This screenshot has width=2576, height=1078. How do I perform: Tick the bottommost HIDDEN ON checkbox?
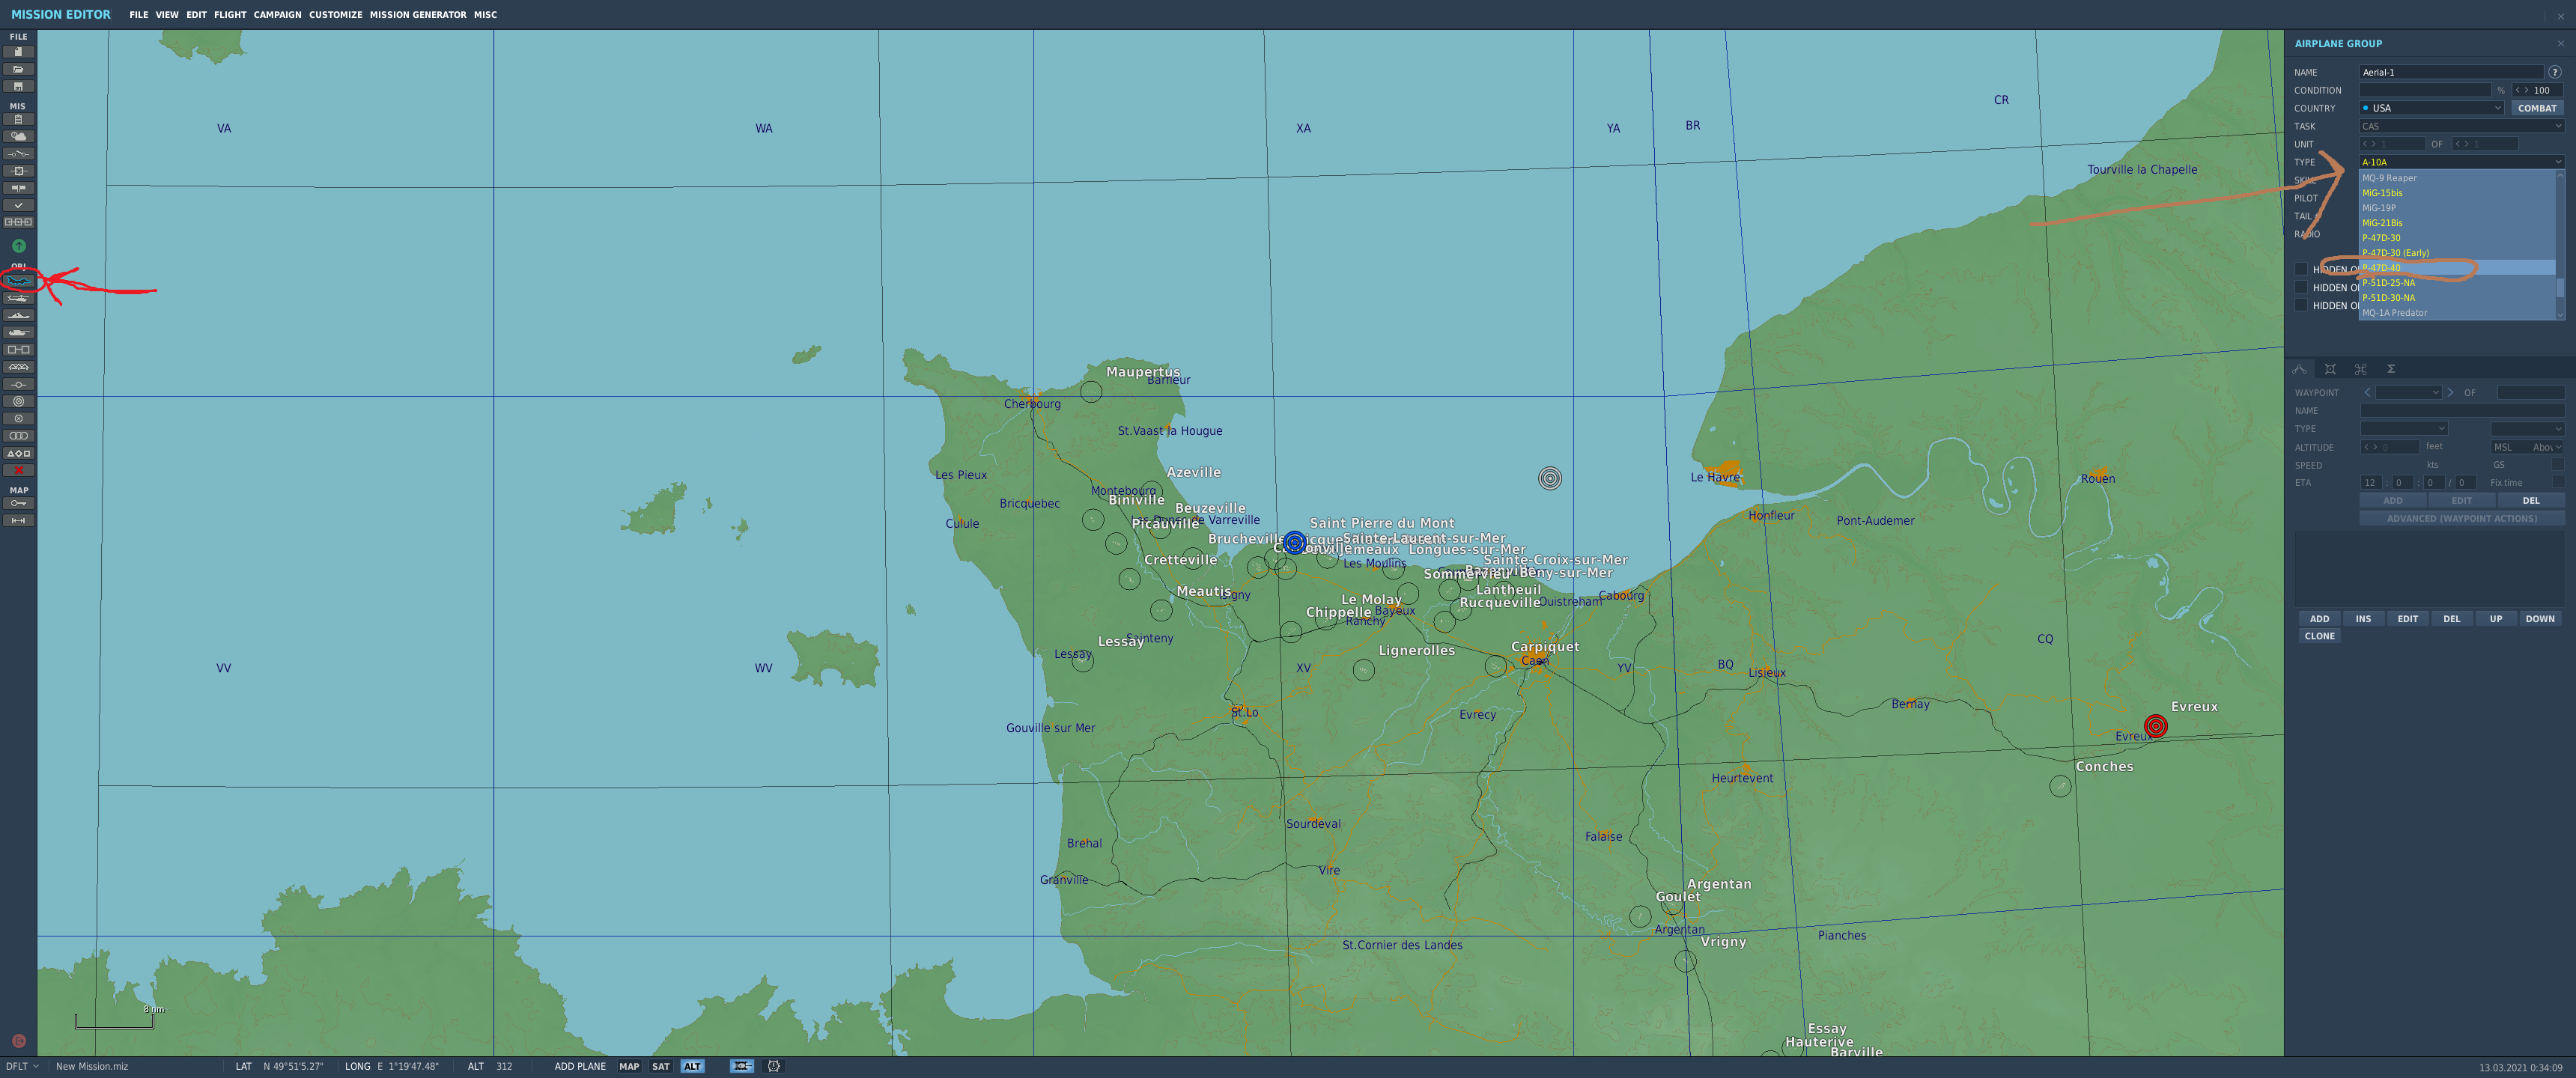tap(2301, 305)
